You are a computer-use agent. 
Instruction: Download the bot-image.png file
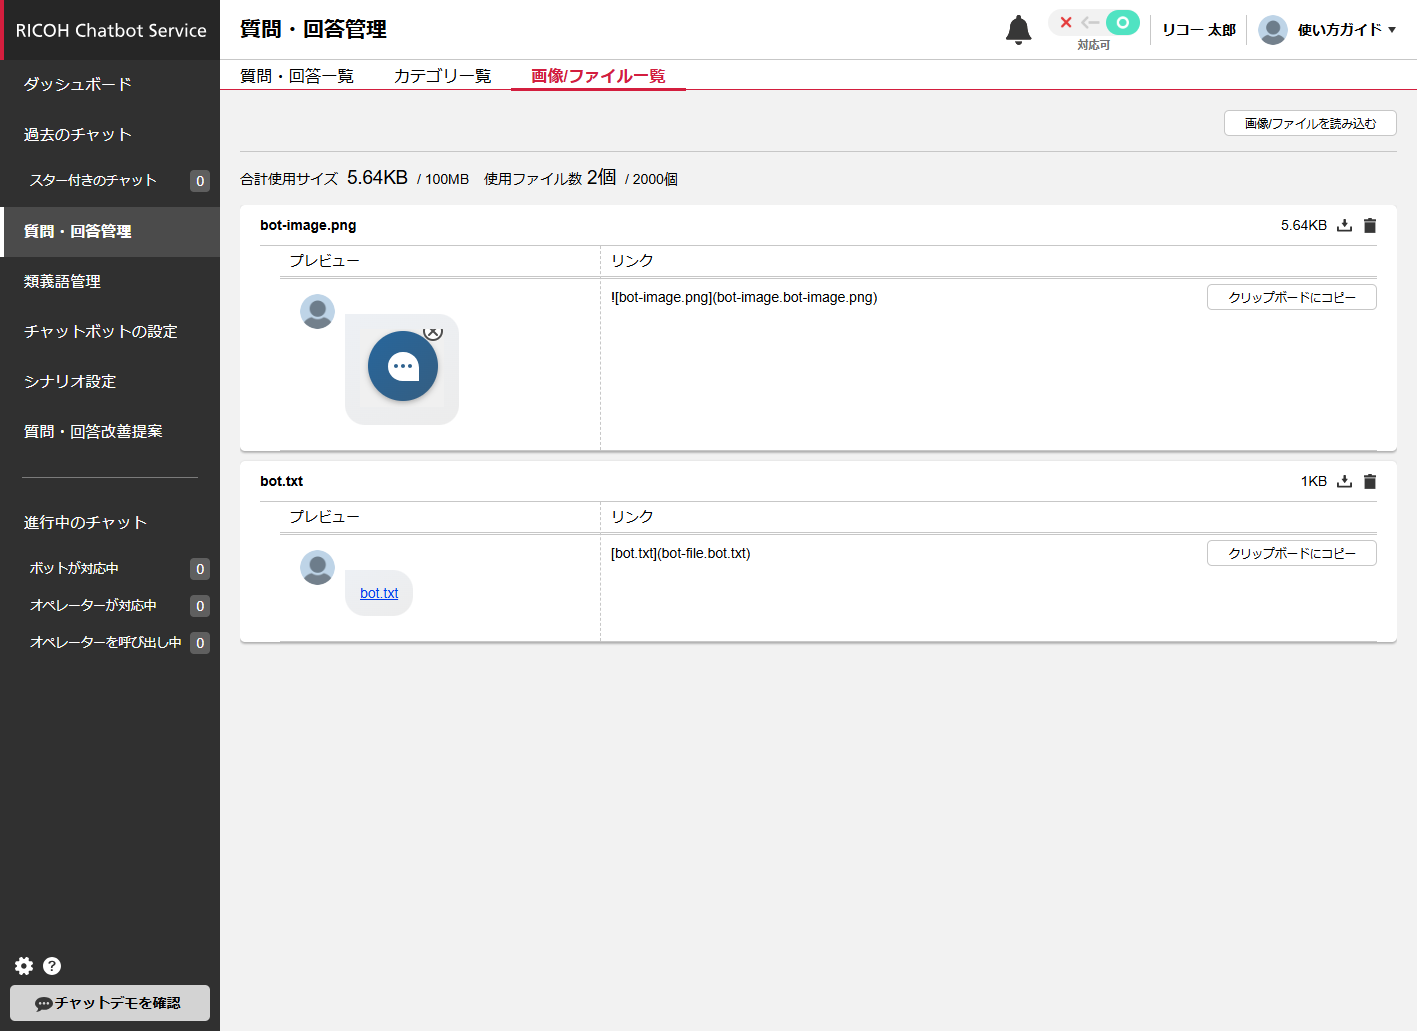click(x=1345, y=226)
